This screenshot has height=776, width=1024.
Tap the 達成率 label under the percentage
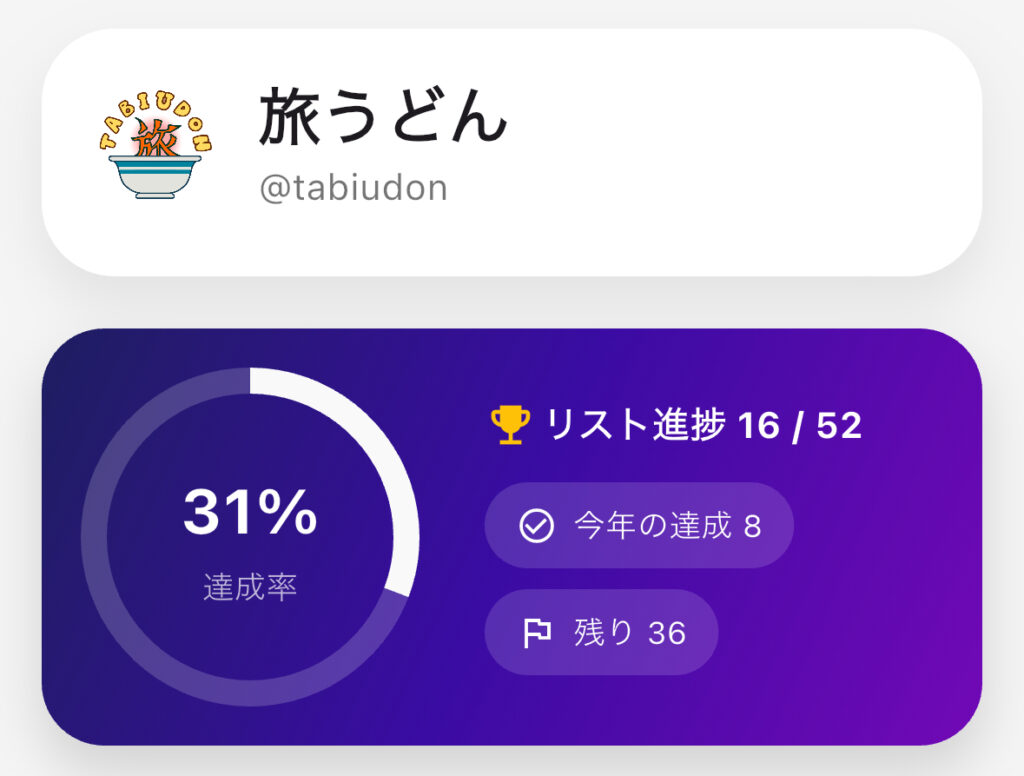click(x=250, y=587)
